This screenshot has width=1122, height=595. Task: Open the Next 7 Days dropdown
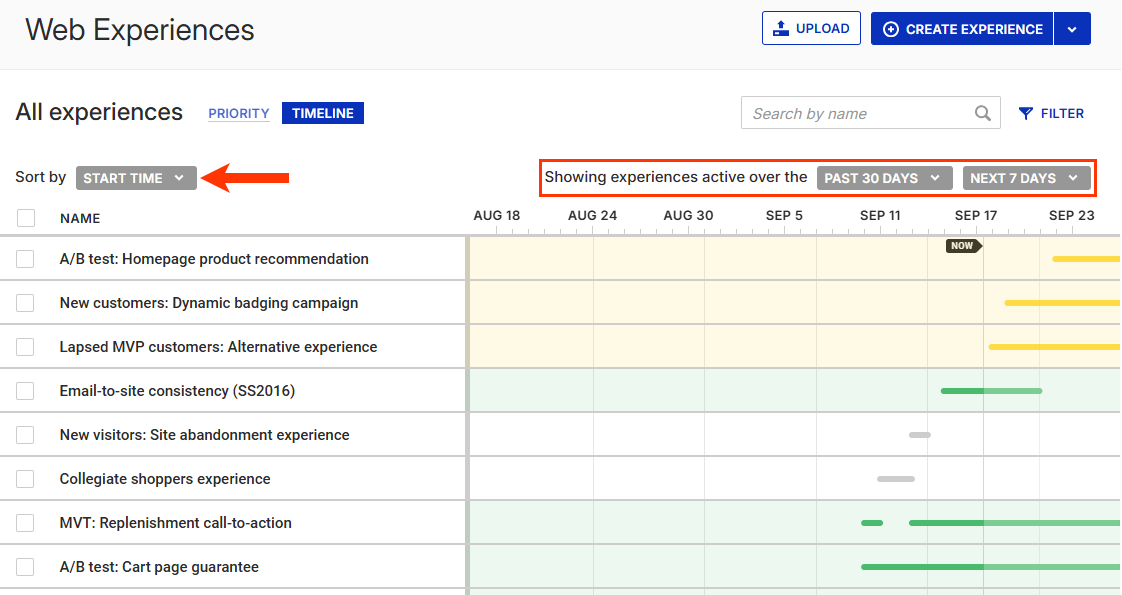[x=1026, y=178]
